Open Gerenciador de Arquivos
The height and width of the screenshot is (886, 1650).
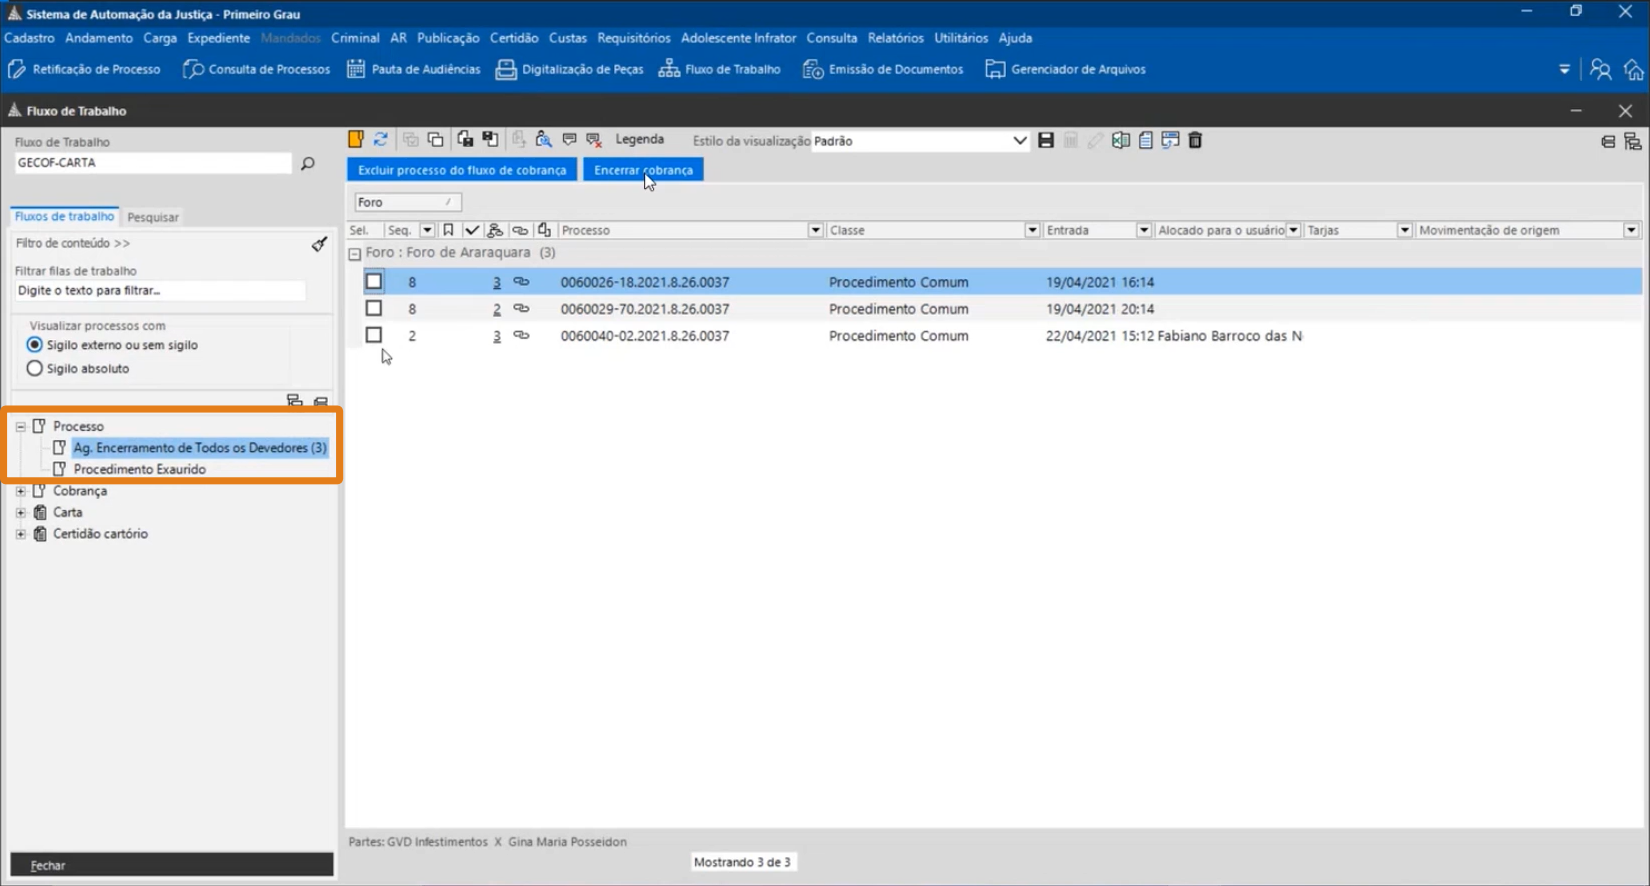(1066, 69)
